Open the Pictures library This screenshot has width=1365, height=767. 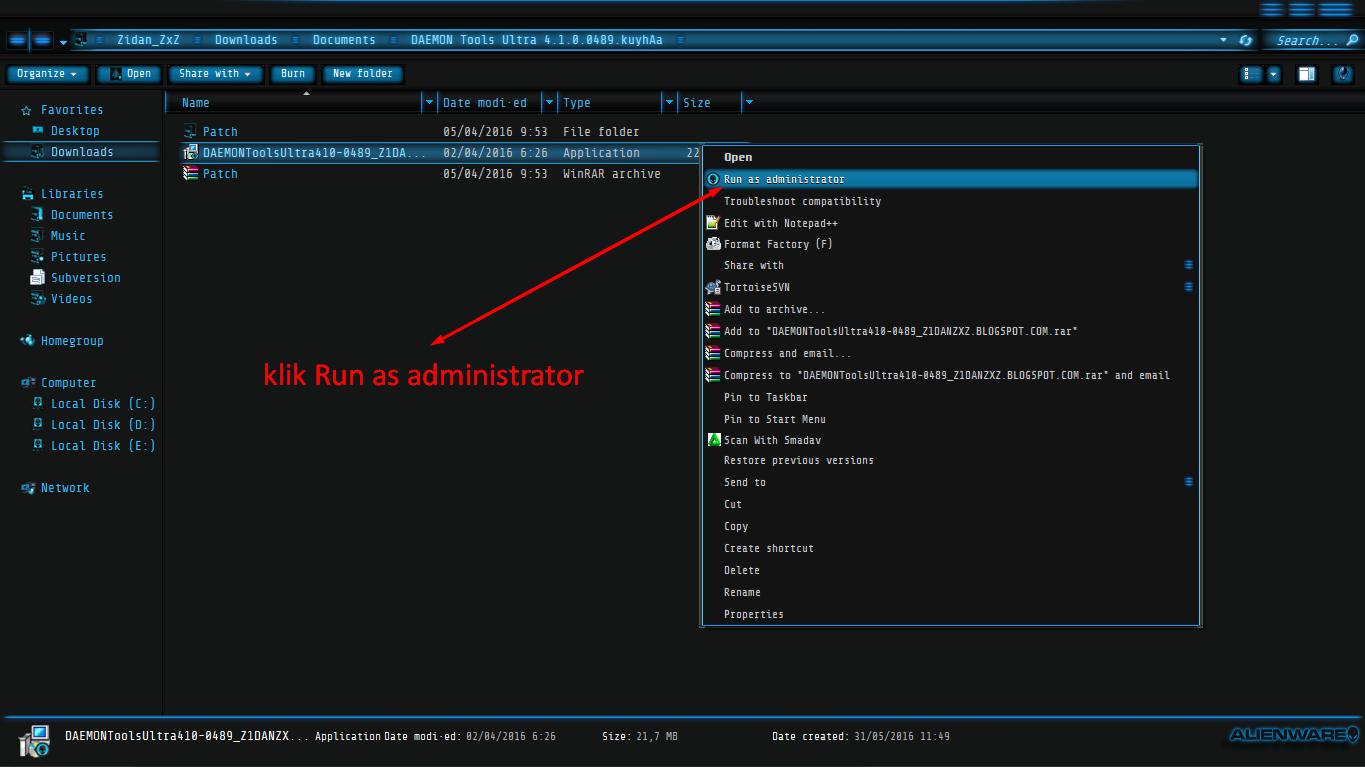coord(78,257)
